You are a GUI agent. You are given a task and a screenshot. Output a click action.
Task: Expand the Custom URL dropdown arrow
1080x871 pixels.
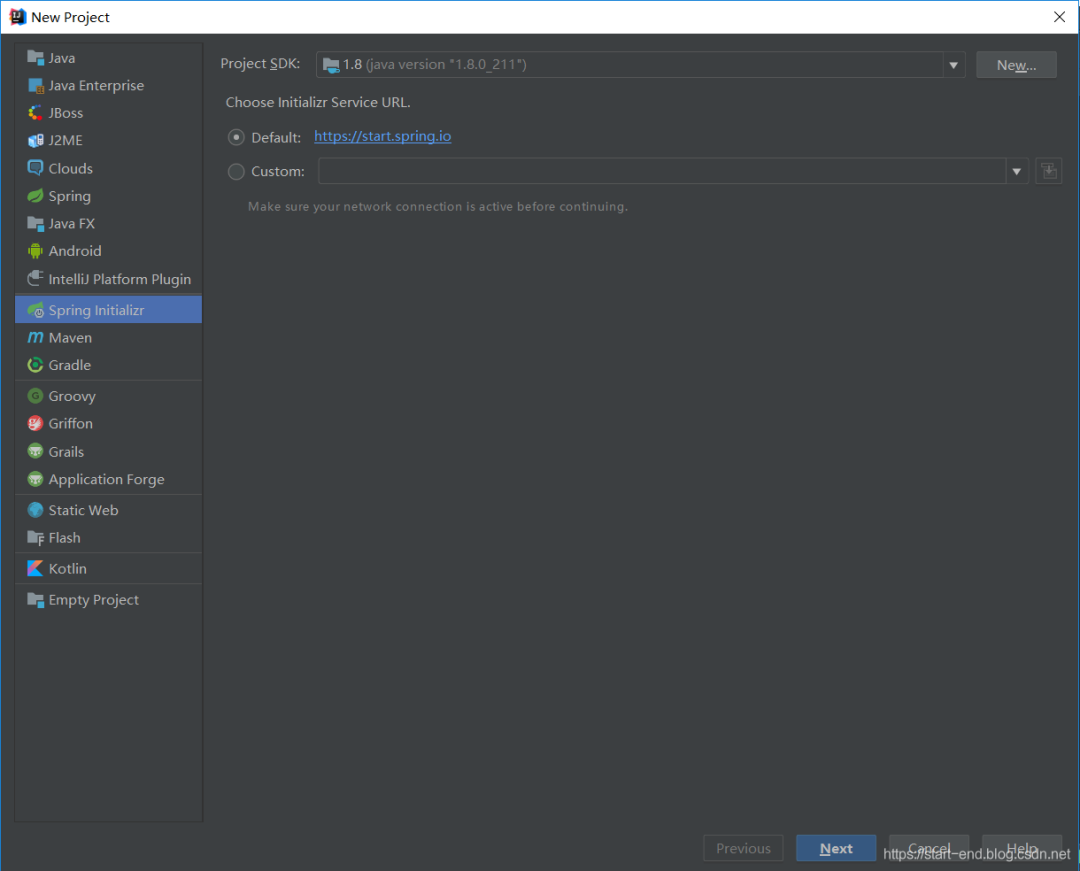pos(1017,170)
